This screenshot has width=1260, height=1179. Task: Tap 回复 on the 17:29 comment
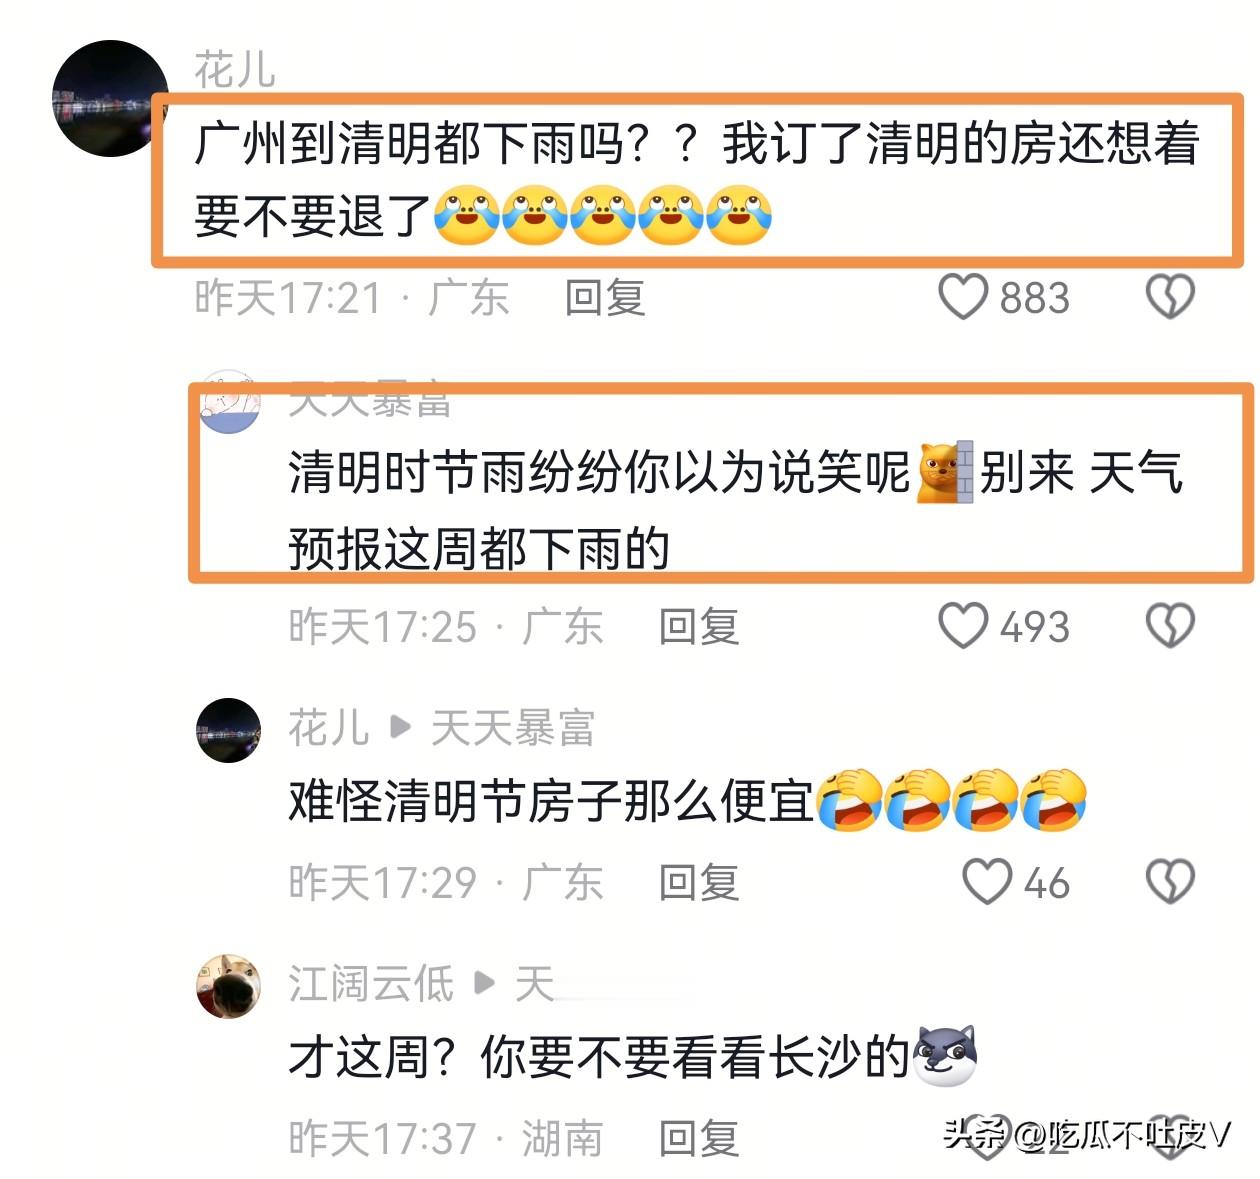pyautogui.click(x=699, y=883)
